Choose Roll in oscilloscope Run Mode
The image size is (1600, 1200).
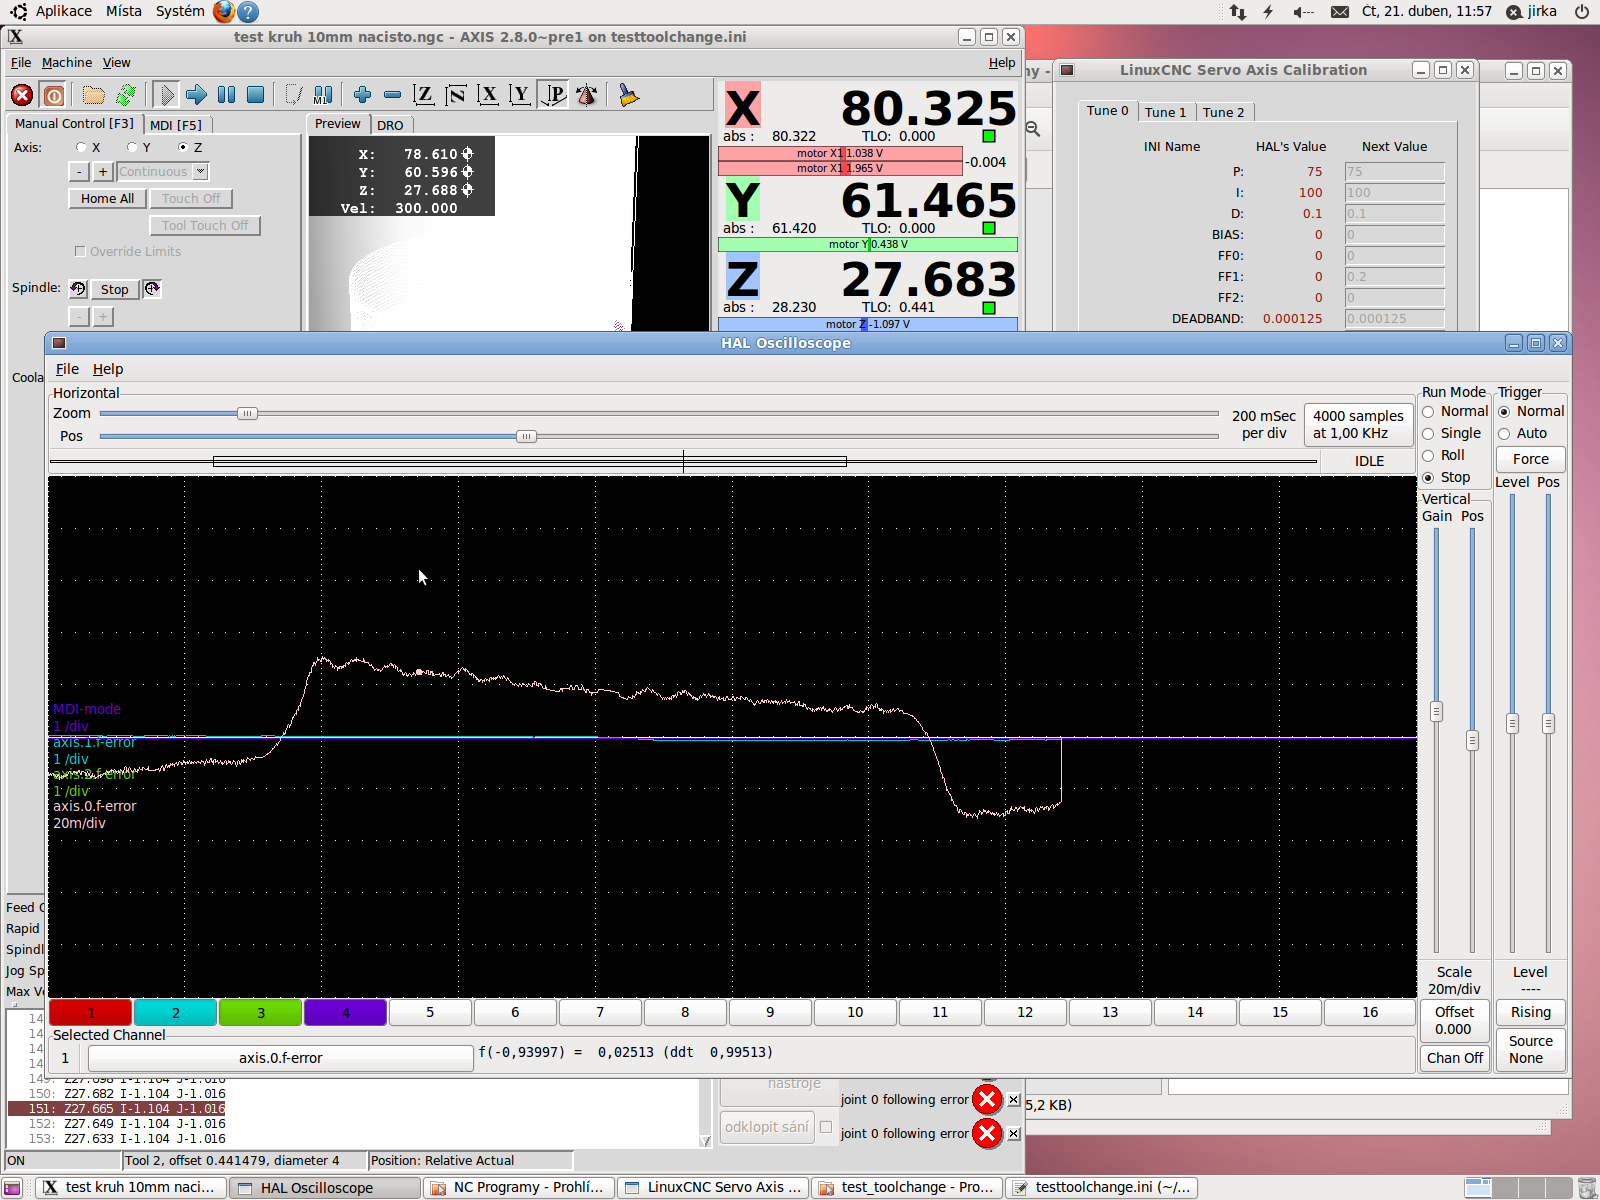point(1429,456)
